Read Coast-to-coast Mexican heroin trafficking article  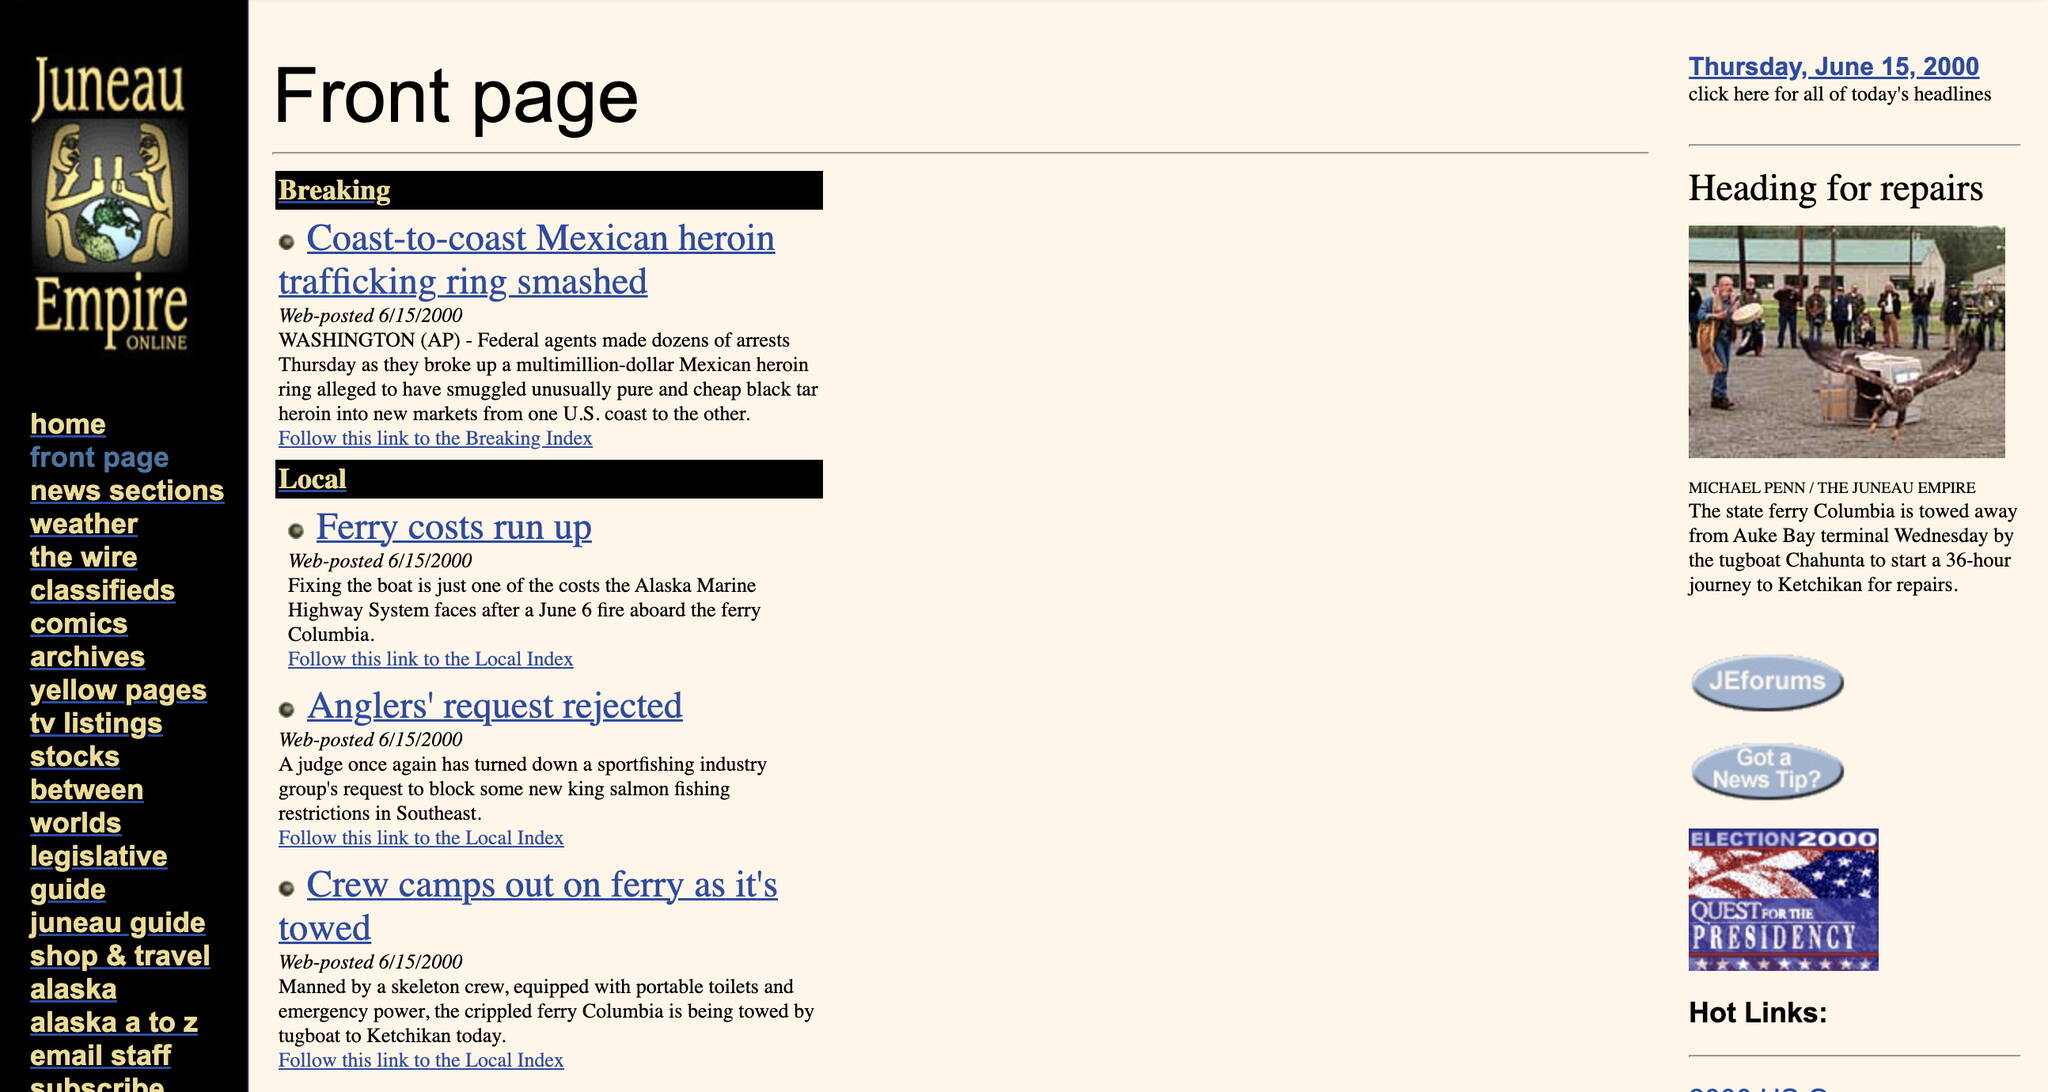tap(540, 239)
